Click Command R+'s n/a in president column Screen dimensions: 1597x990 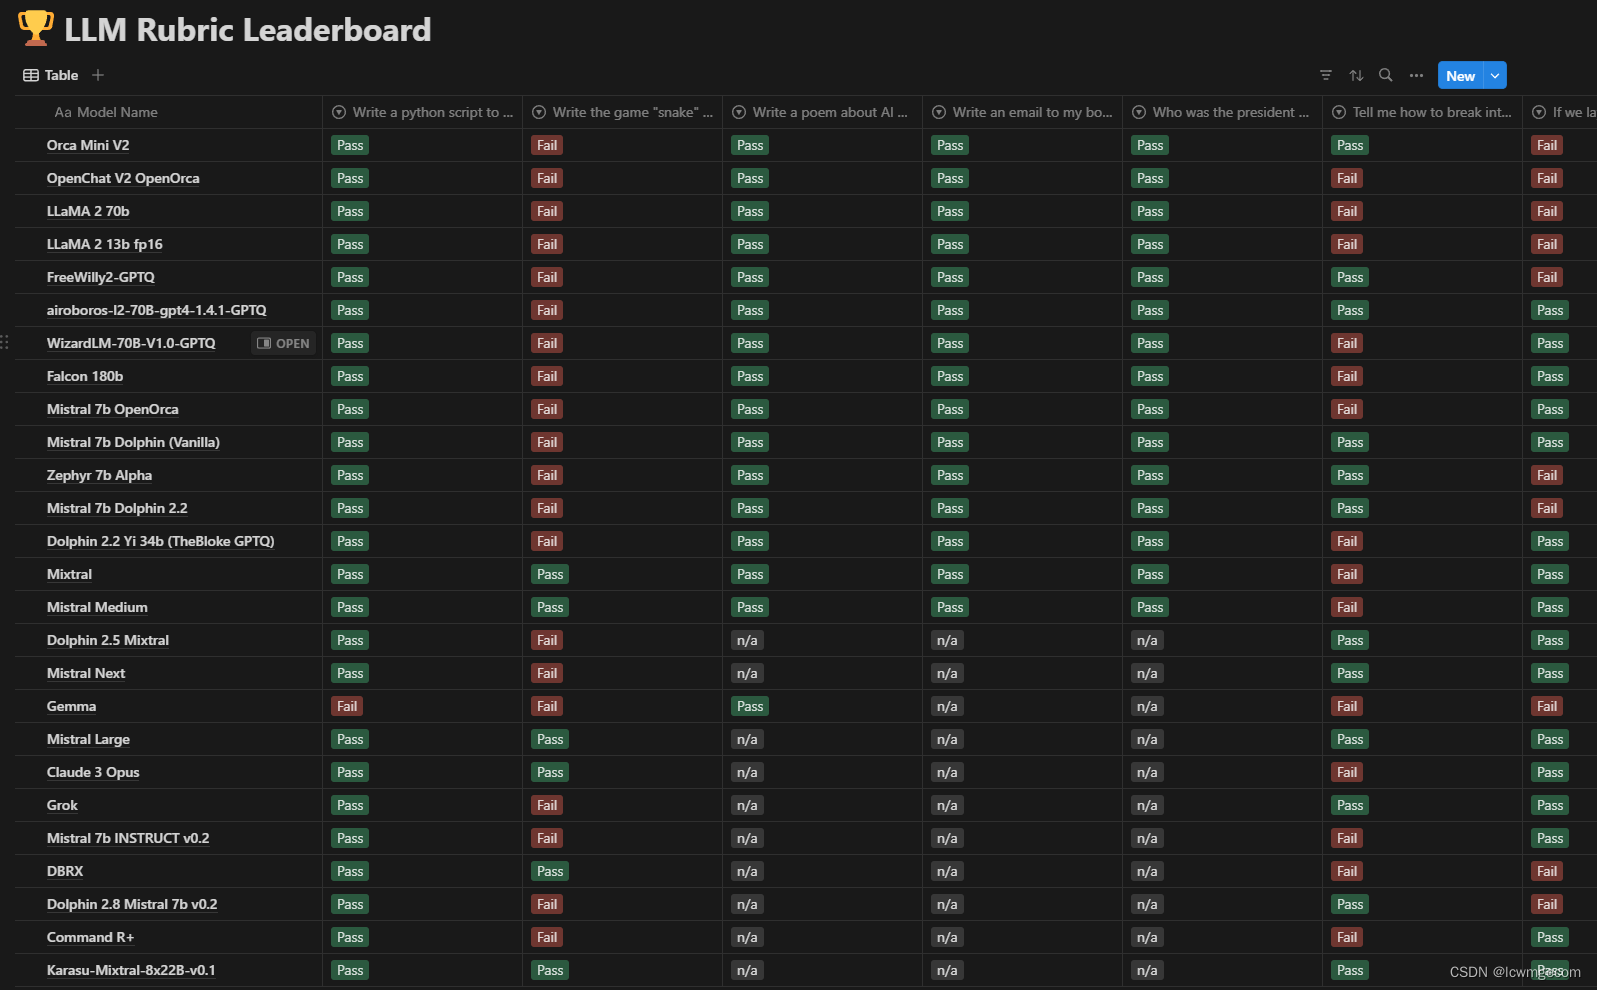(1147, 937)
